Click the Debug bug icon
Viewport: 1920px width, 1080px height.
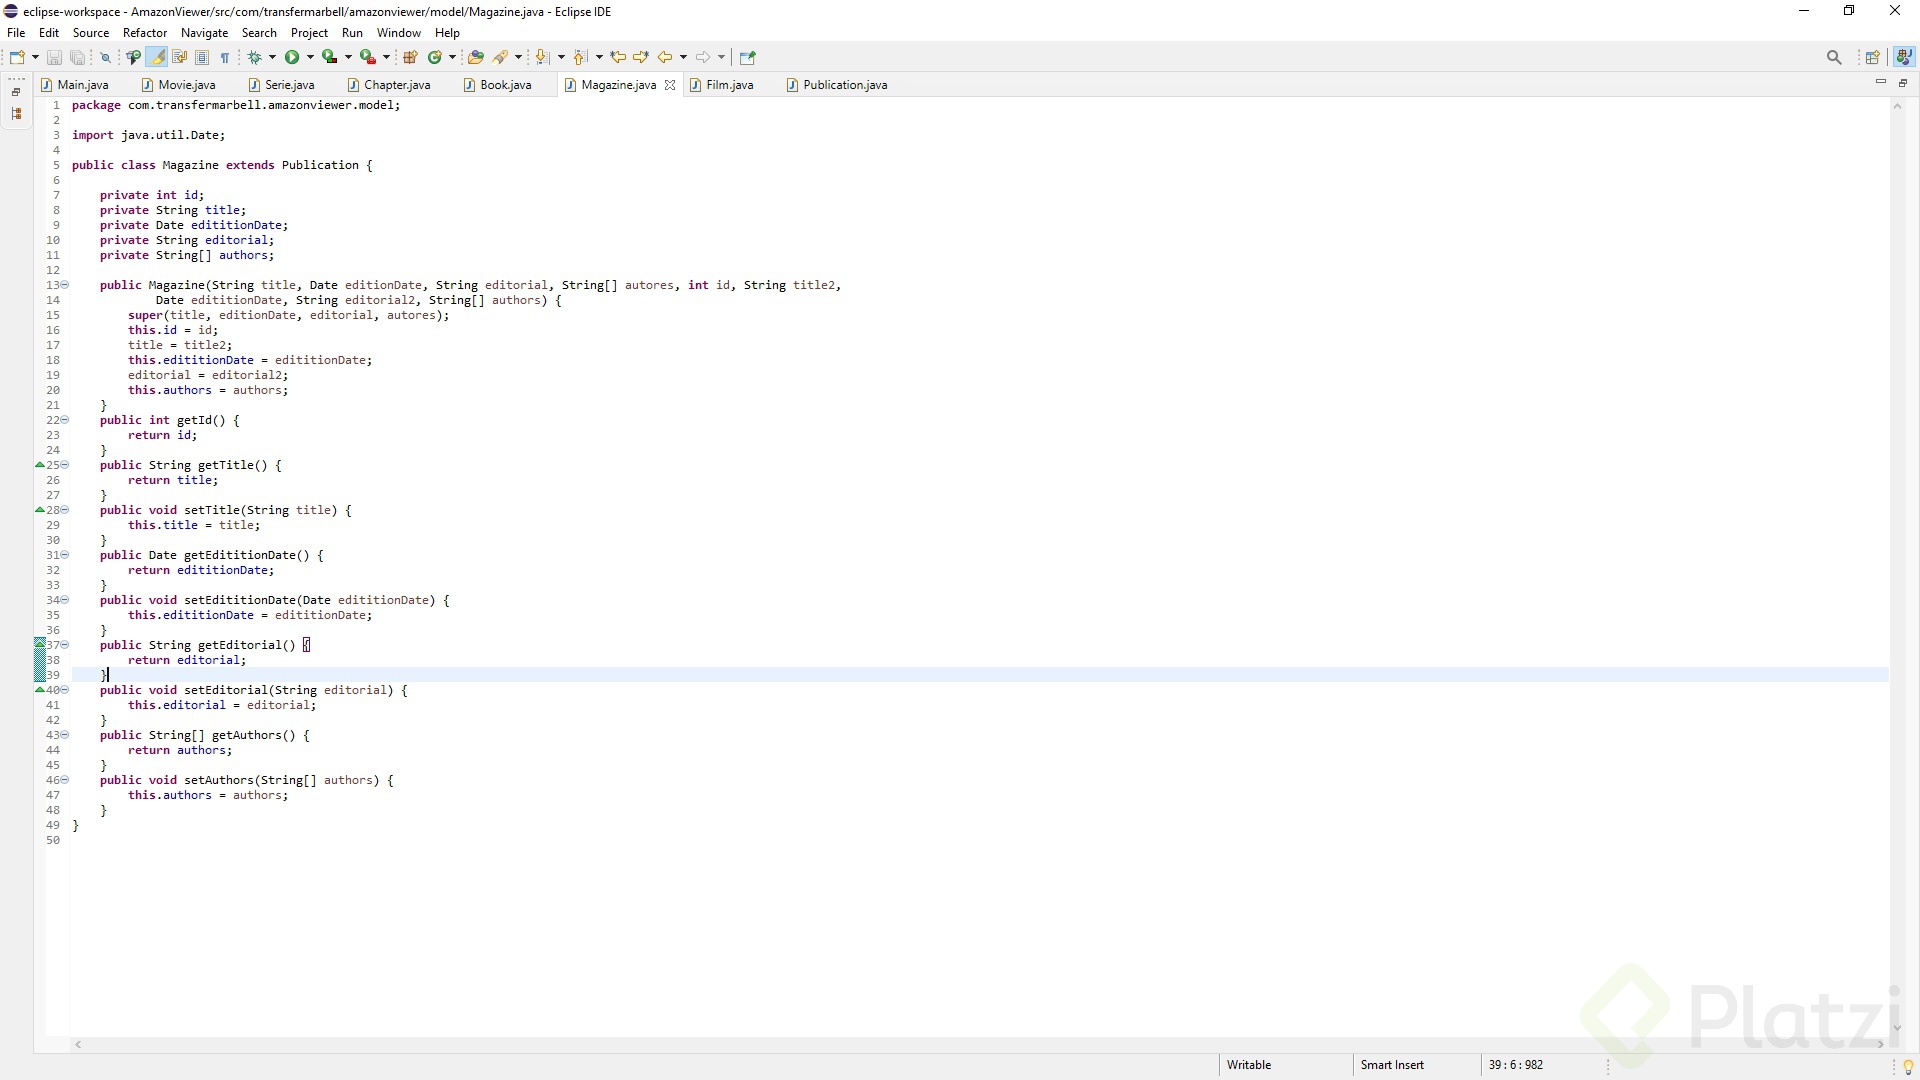[x=254, y=57]
